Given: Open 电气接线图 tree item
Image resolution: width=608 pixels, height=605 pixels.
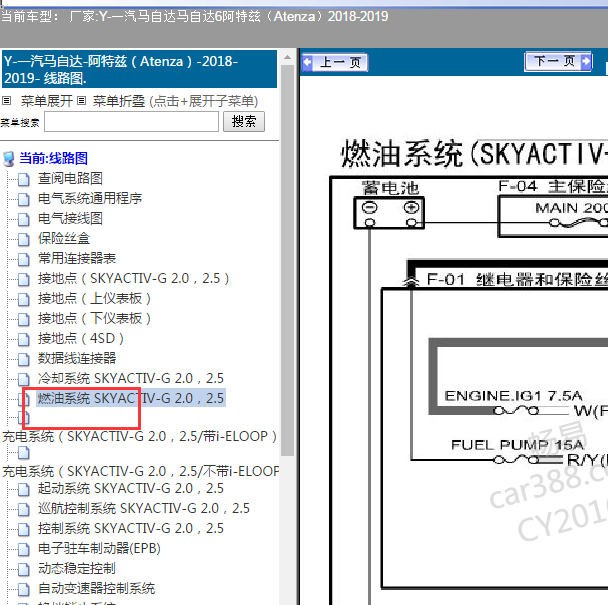Looking at the screenshot, I should click(x=70, y=218).
